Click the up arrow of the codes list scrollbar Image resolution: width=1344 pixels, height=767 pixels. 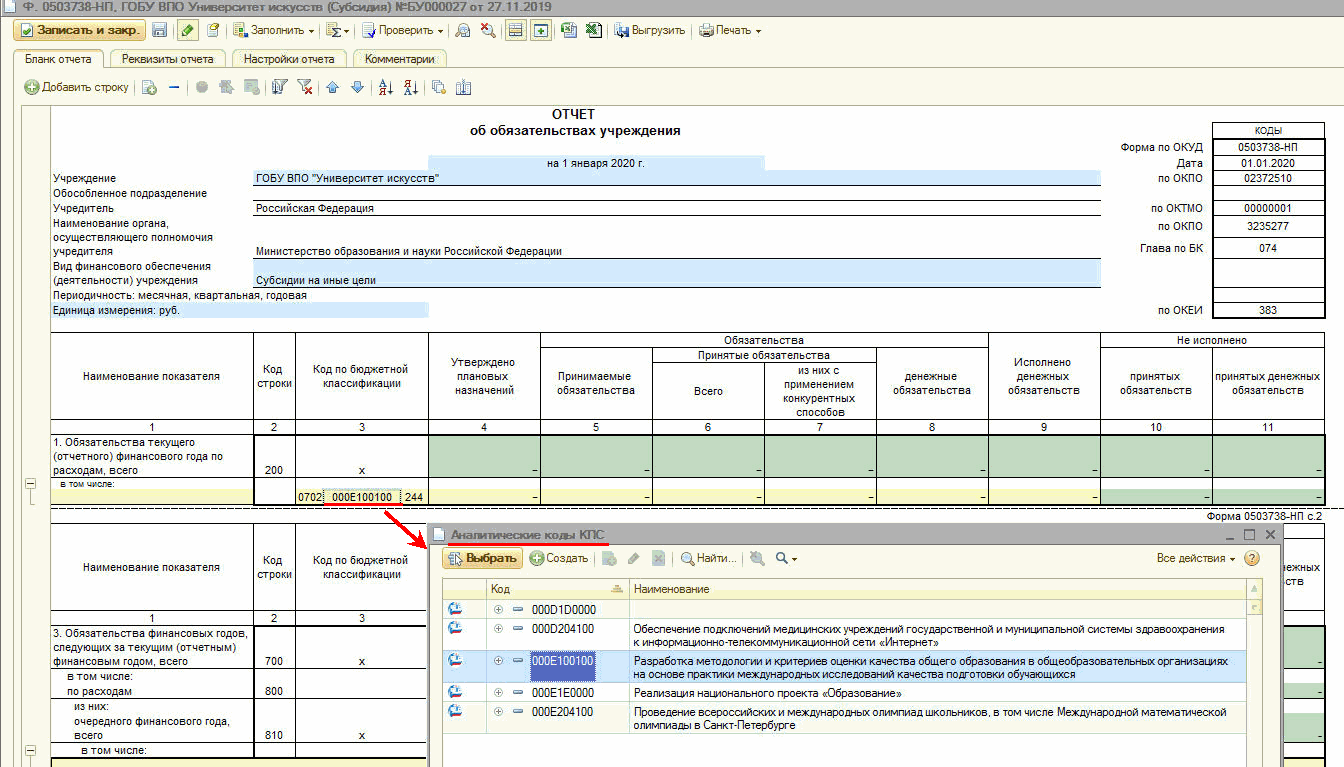click(x=1255, y=589)
